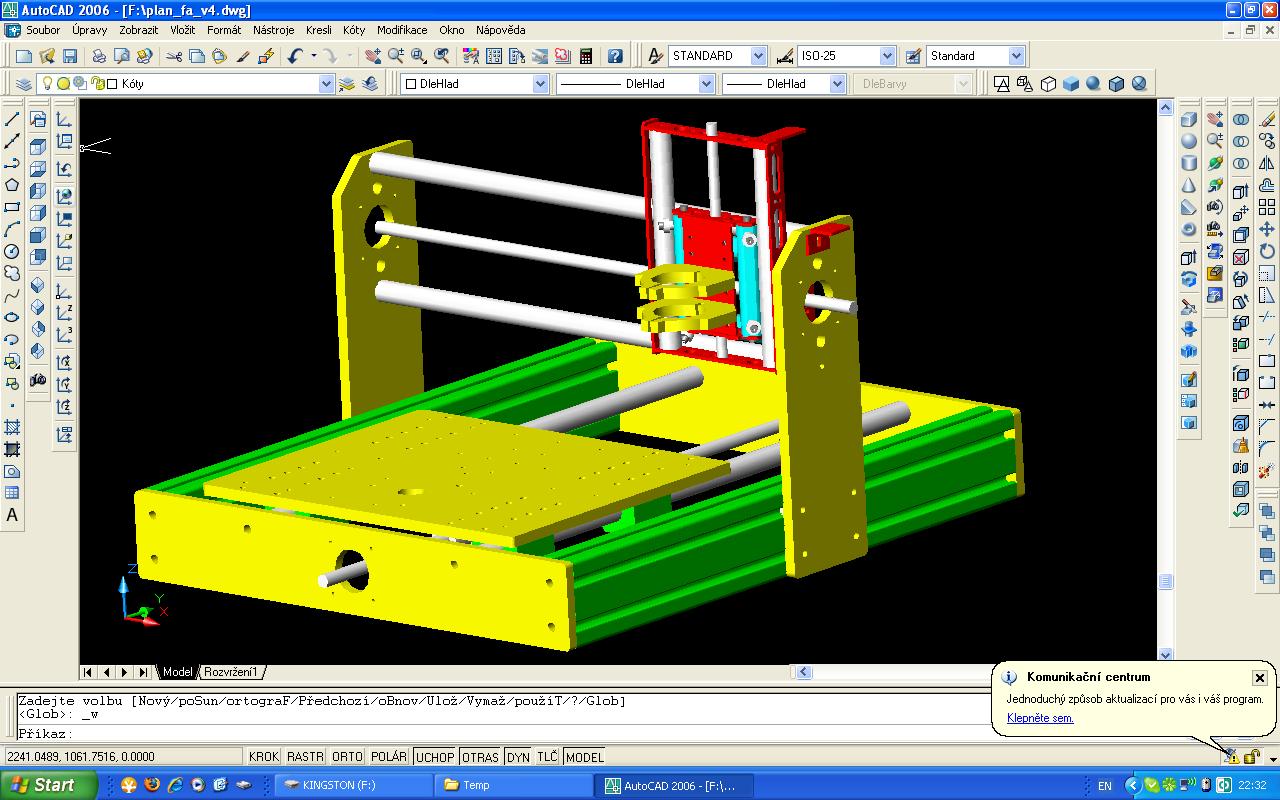Open the DleHlad color control dropdown

coord(540,84)
